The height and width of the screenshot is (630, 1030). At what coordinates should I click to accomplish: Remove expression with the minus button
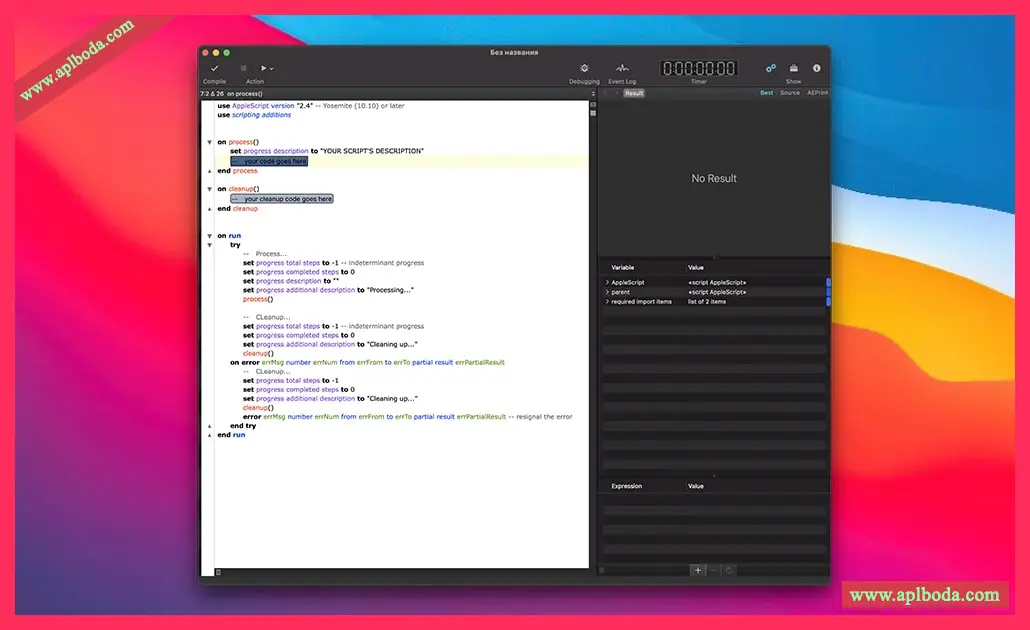pos(713,570)
